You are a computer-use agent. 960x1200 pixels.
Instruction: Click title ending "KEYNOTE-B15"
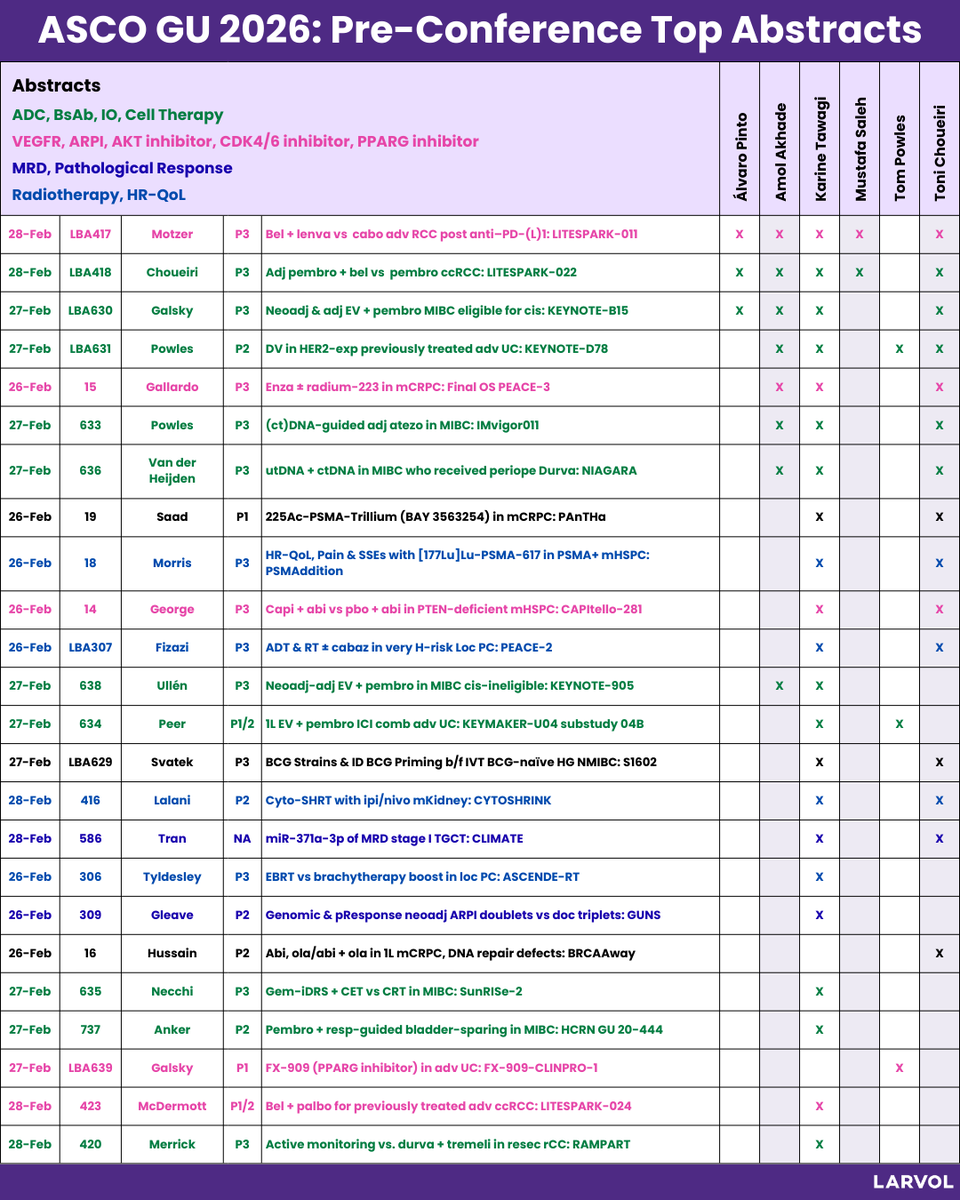pos(447,310)
